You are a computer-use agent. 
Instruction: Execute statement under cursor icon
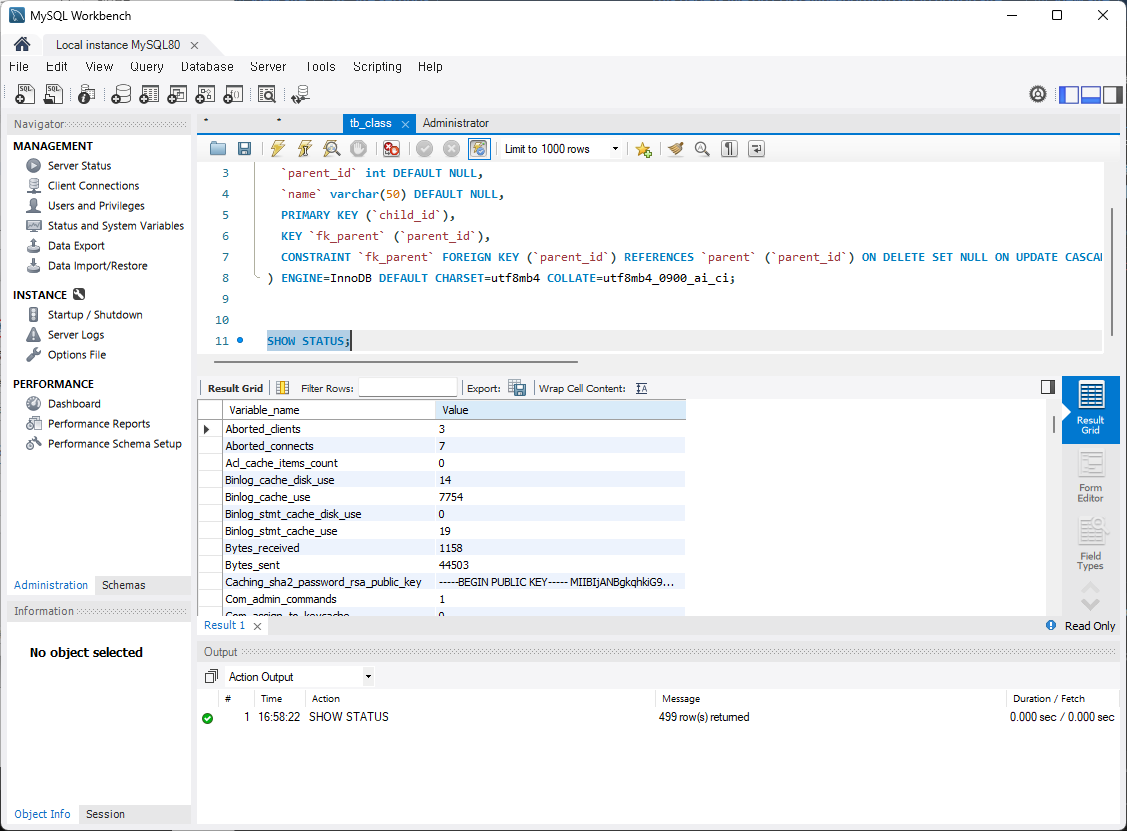pyautogui.click(x=305, y=149)
